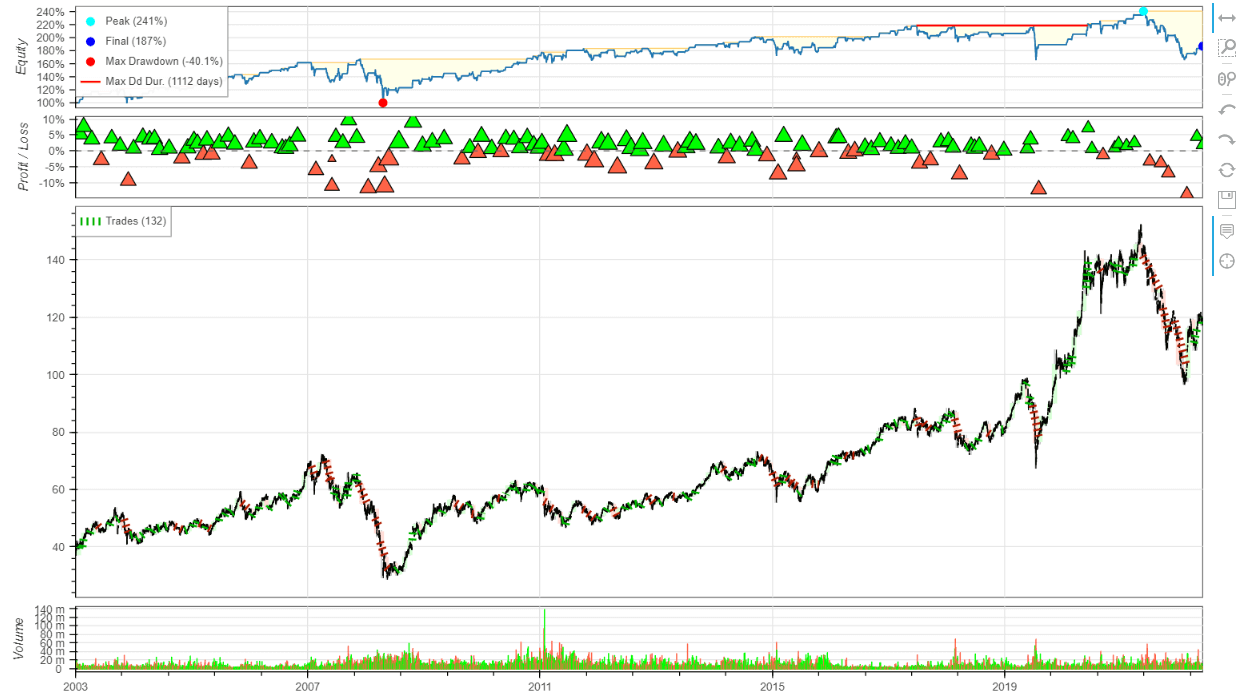Undo the last chart action
Viewport: 1247px width, 695px height.
pyautogui.click(x=1227, y=109)
